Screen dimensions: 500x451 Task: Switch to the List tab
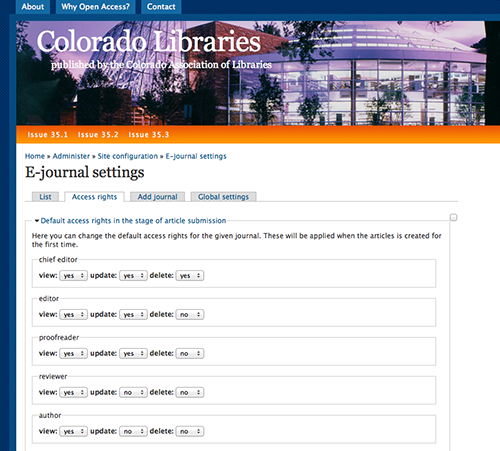pyautogui.click(x=45, y=197)
